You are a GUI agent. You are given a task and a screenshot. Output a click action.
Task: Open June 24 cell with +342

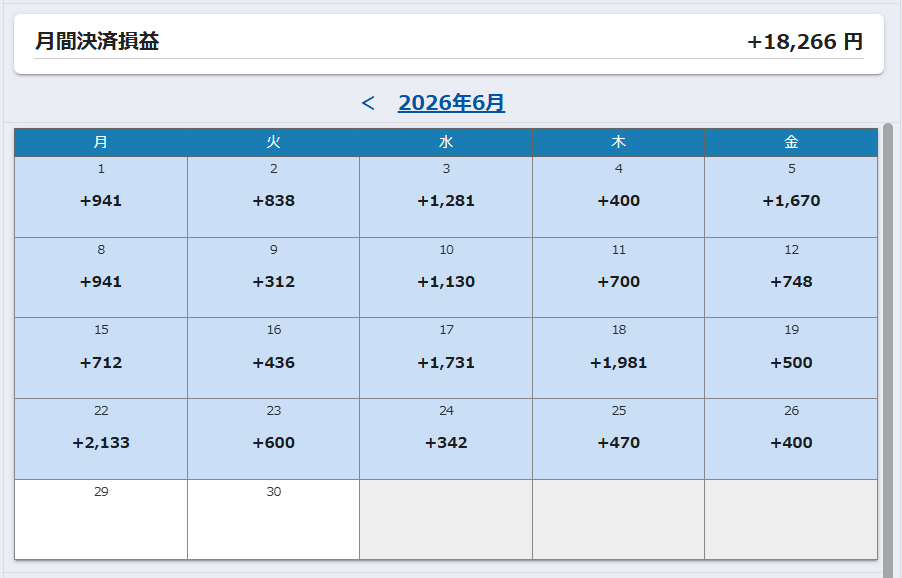(x=446, y=439)
